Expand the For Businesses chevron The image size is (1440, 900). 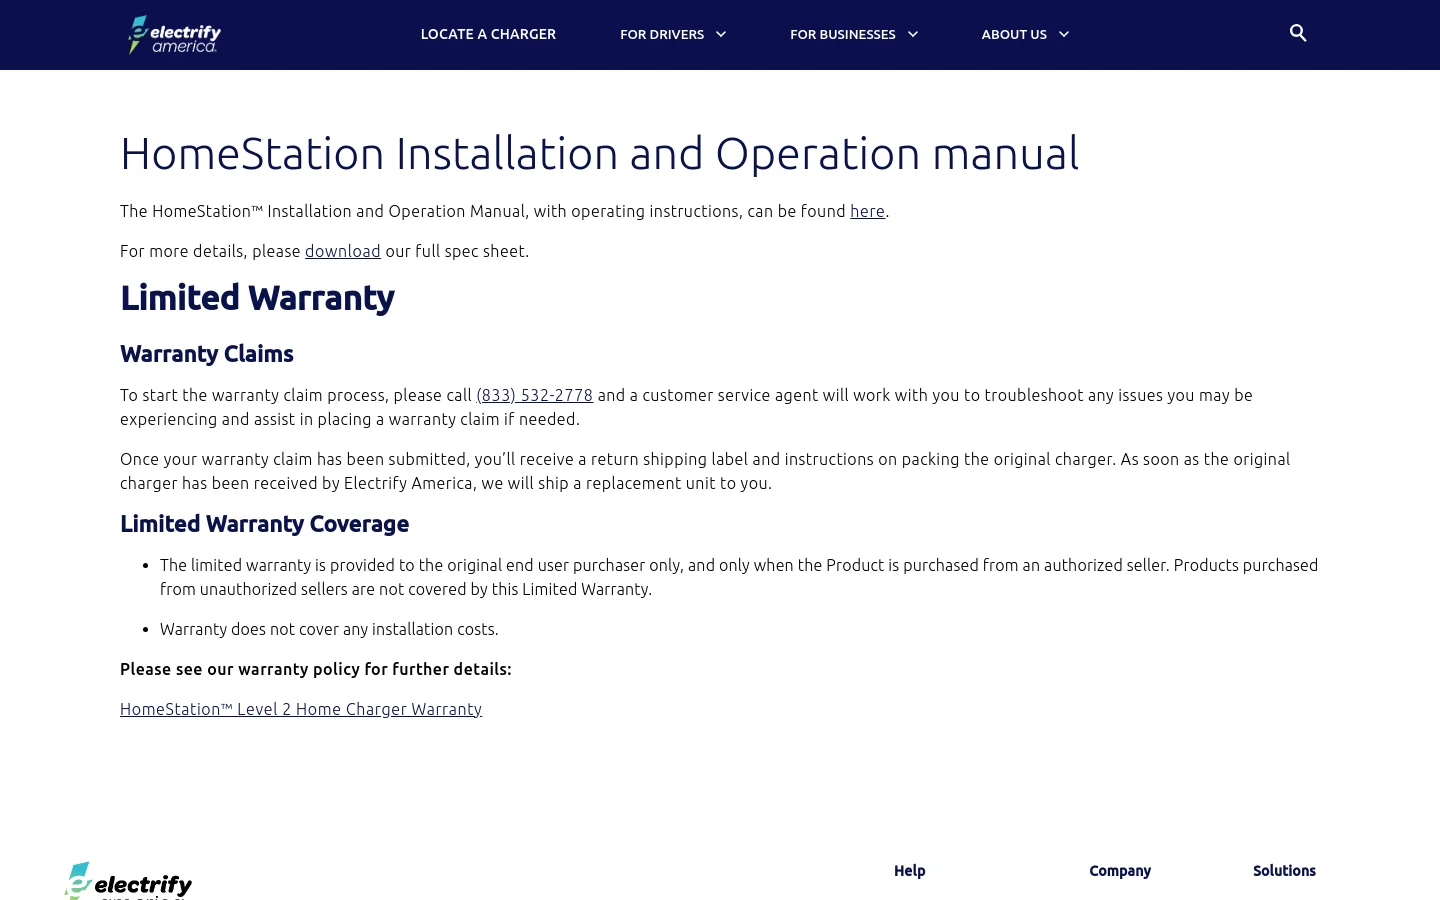913,34
